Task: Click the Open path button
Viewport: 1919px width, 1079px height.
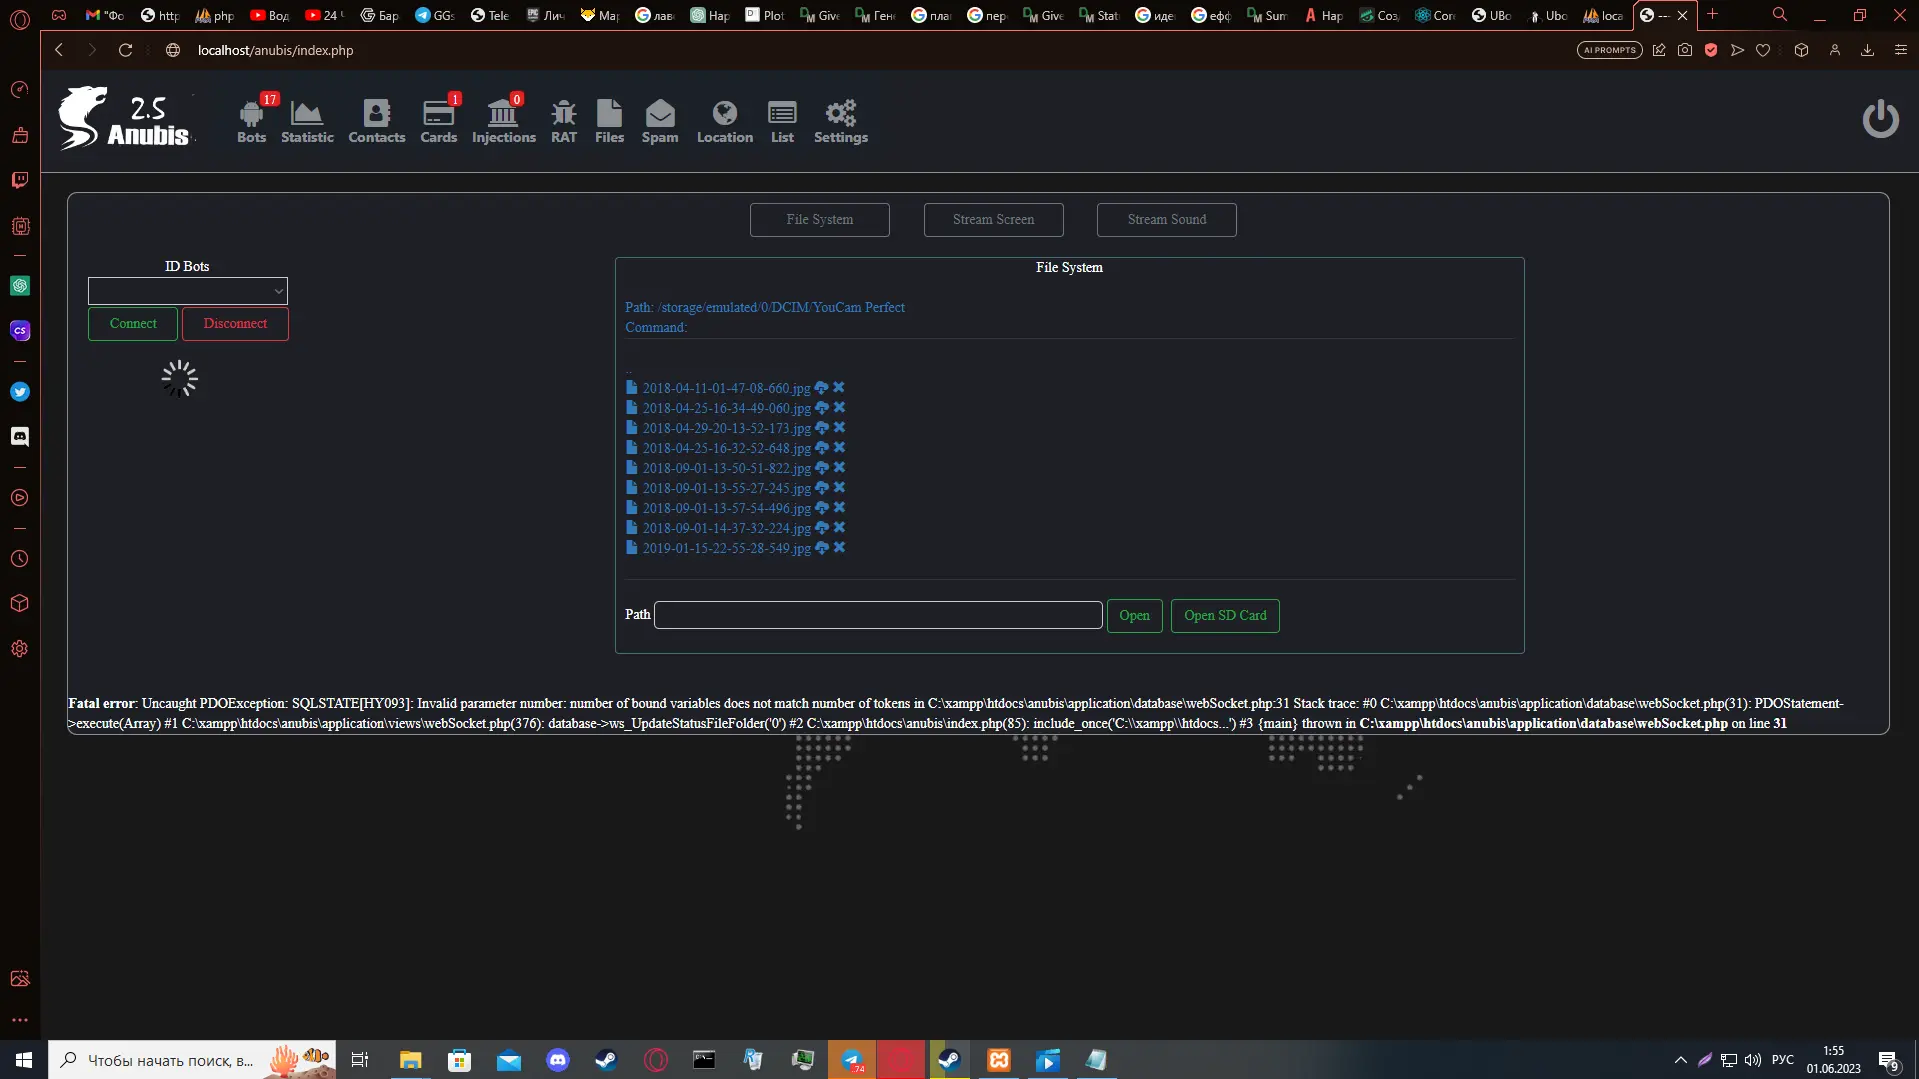Action: pos(1134,616)
